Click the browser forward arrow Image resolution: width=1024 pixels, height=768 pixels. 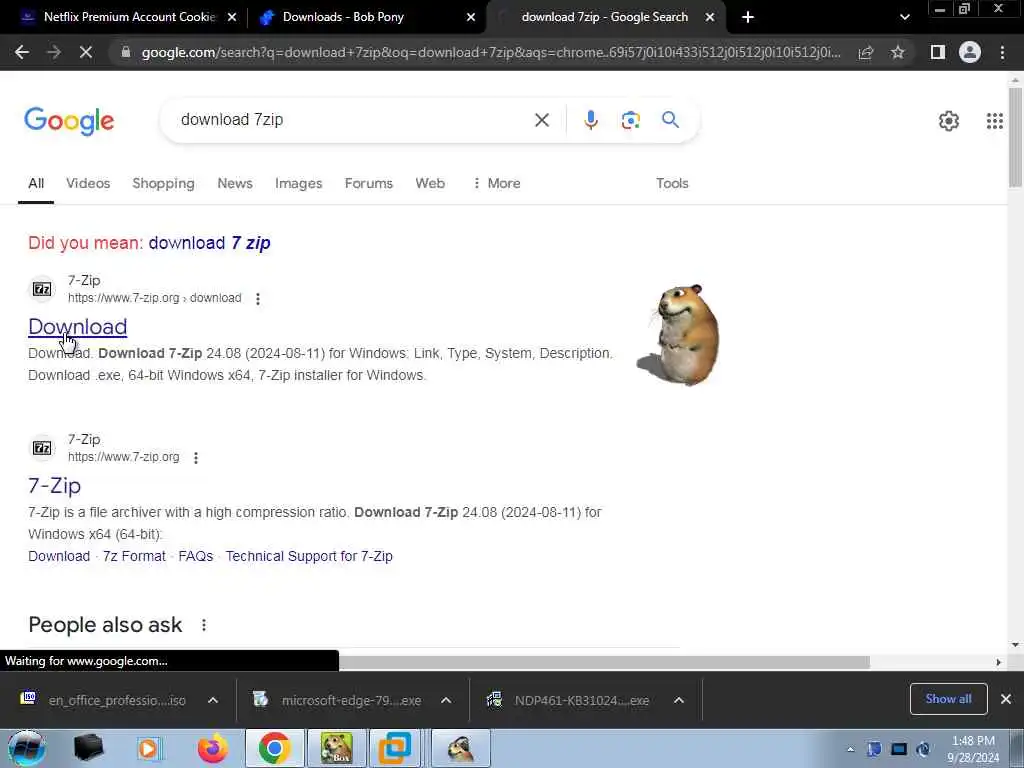54,52
